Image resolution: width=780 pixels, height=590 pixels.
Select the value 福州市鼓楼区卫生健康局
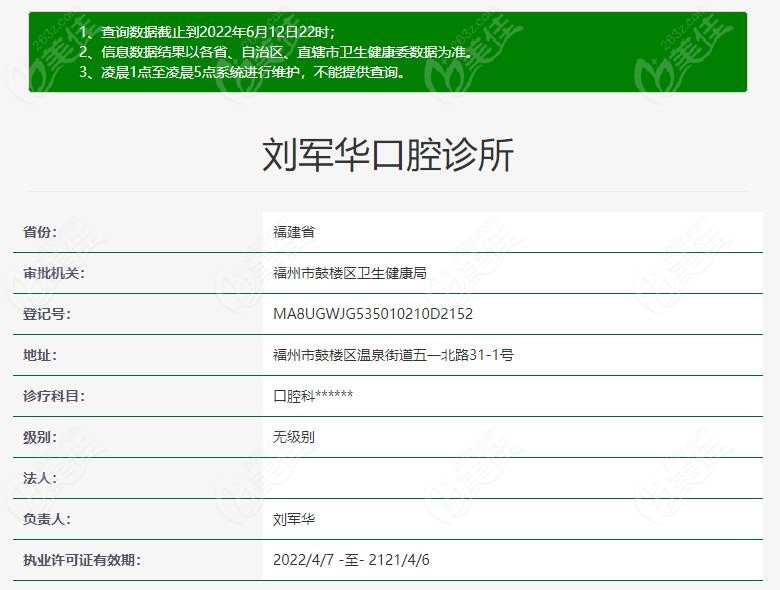[350, 273]
